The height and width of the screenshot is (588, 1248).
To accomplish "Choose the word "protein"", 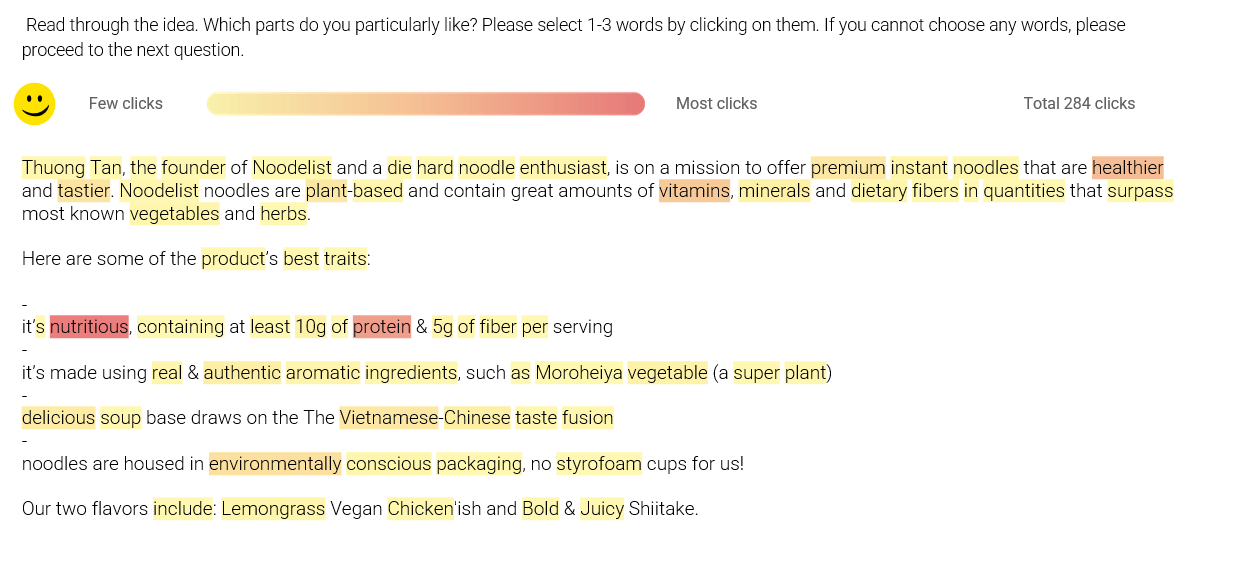I will 381,327.
